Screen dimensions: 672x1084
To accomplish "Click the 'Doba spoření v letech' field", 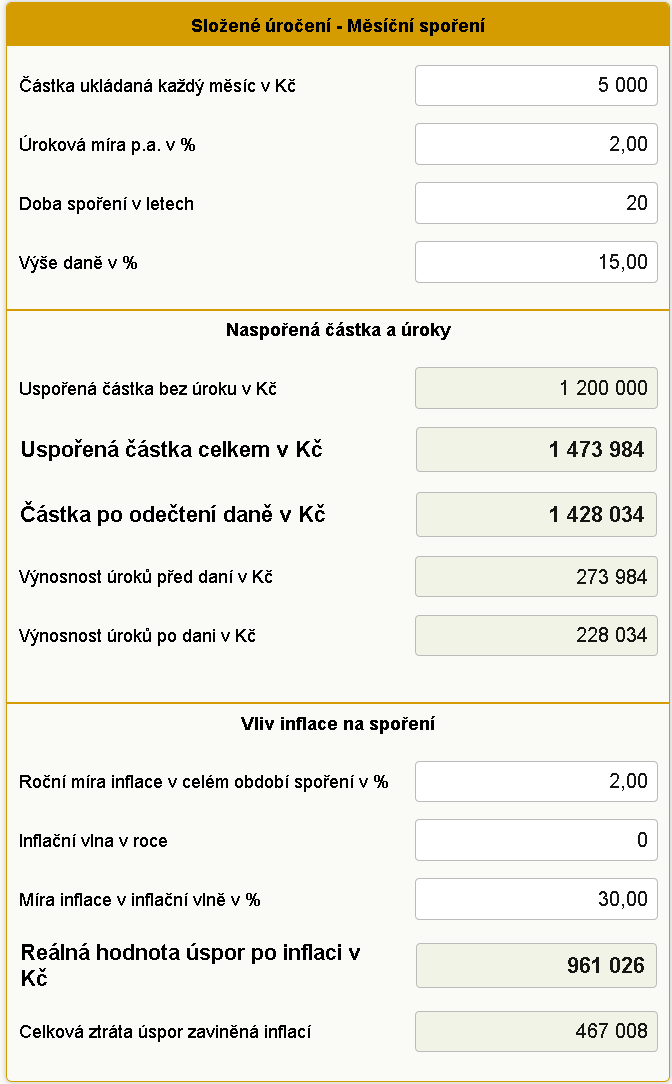I will [x=536, y=203].
